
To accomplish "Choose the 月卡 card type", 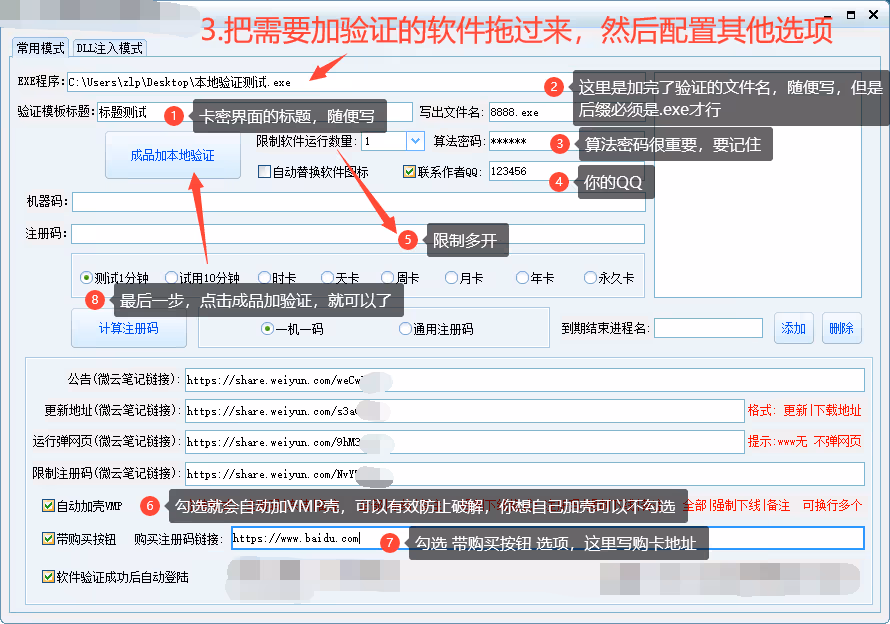I will 452,278.
